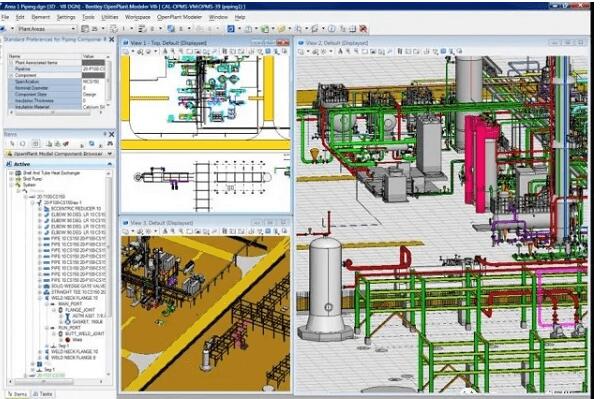The image size is (602, 399).
Task: Collapse the Component group in preferences
Action: click(11, 75)
